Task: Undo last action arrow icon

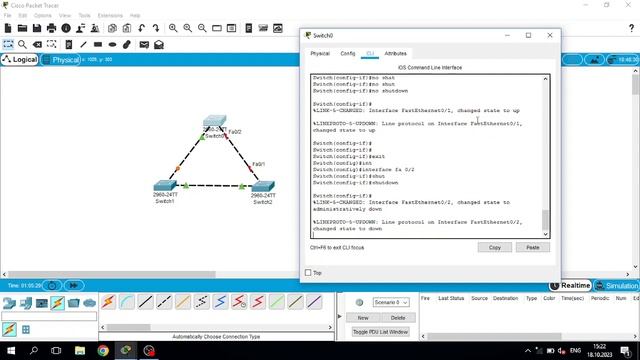Action: (141, 28)
